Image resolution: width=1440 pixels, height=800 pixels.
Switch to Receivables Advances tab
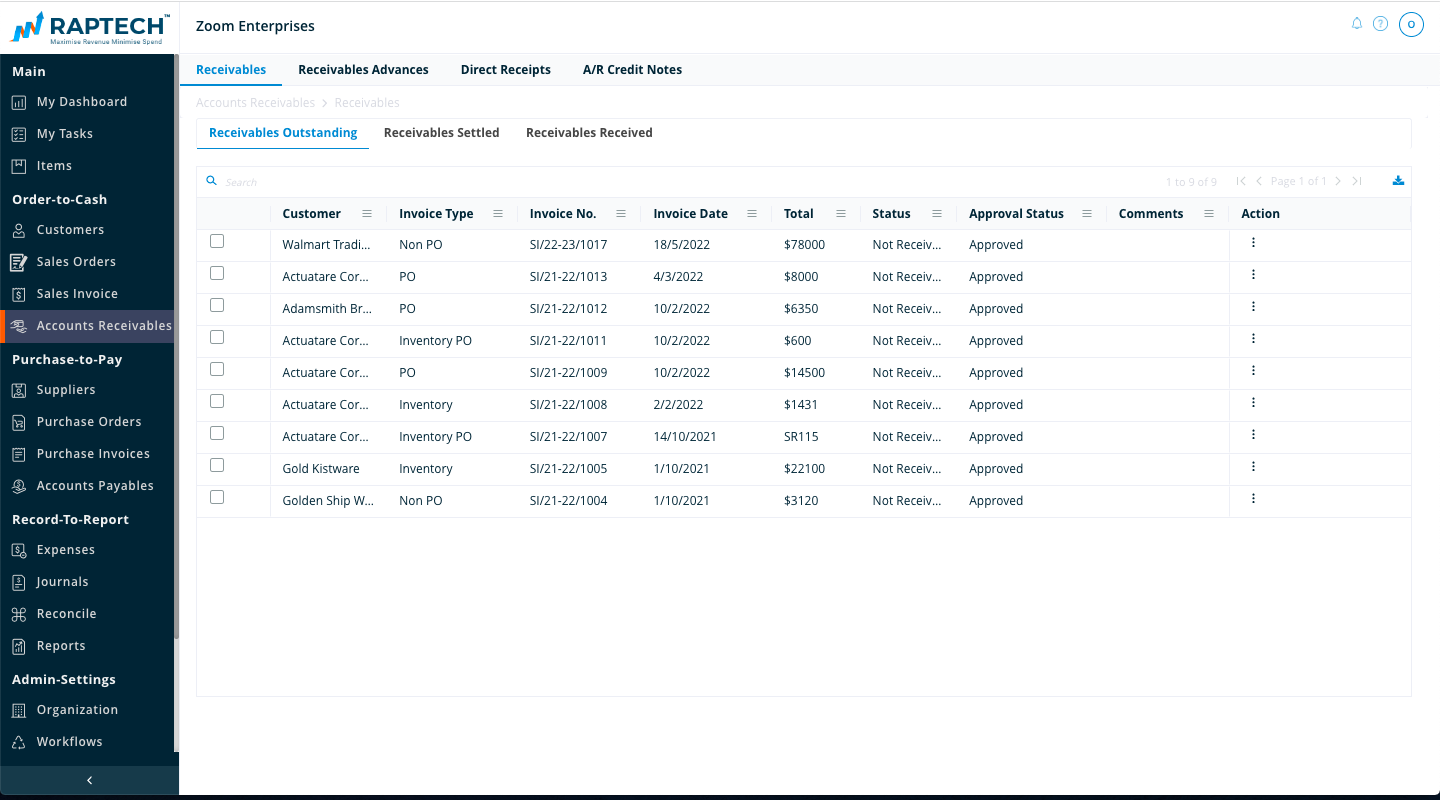click(x=363, y=70)
